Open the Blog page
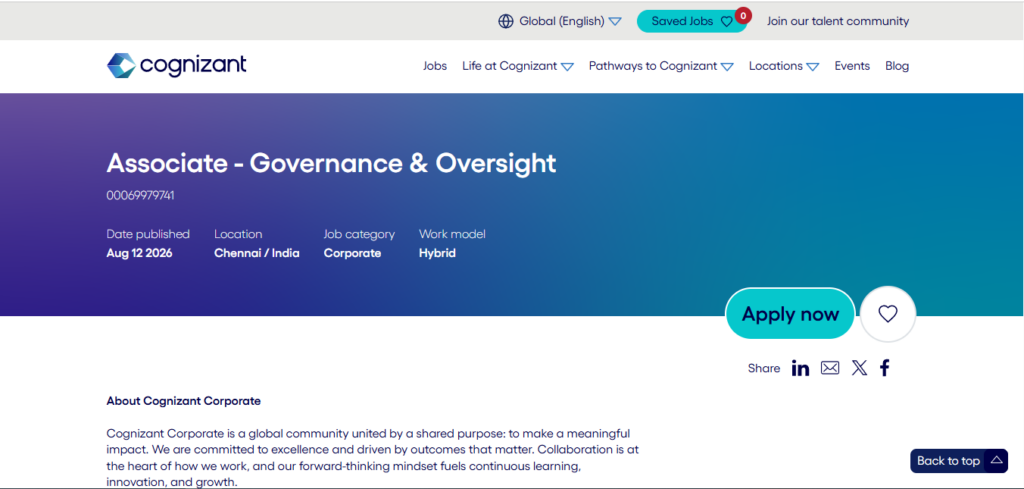Viewport: 1024px width, 489px height. pyautogui.click(x=897, y=66)
